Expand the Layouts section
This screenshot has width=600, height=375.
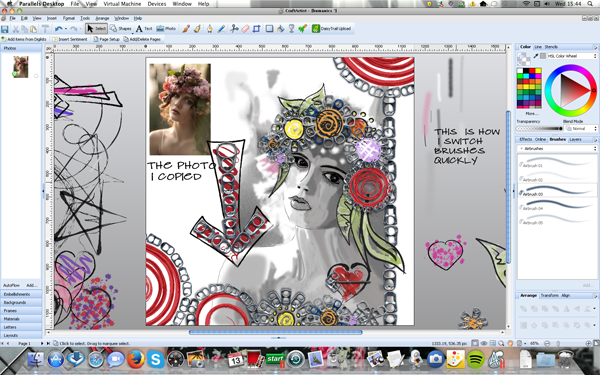[21, 335]
